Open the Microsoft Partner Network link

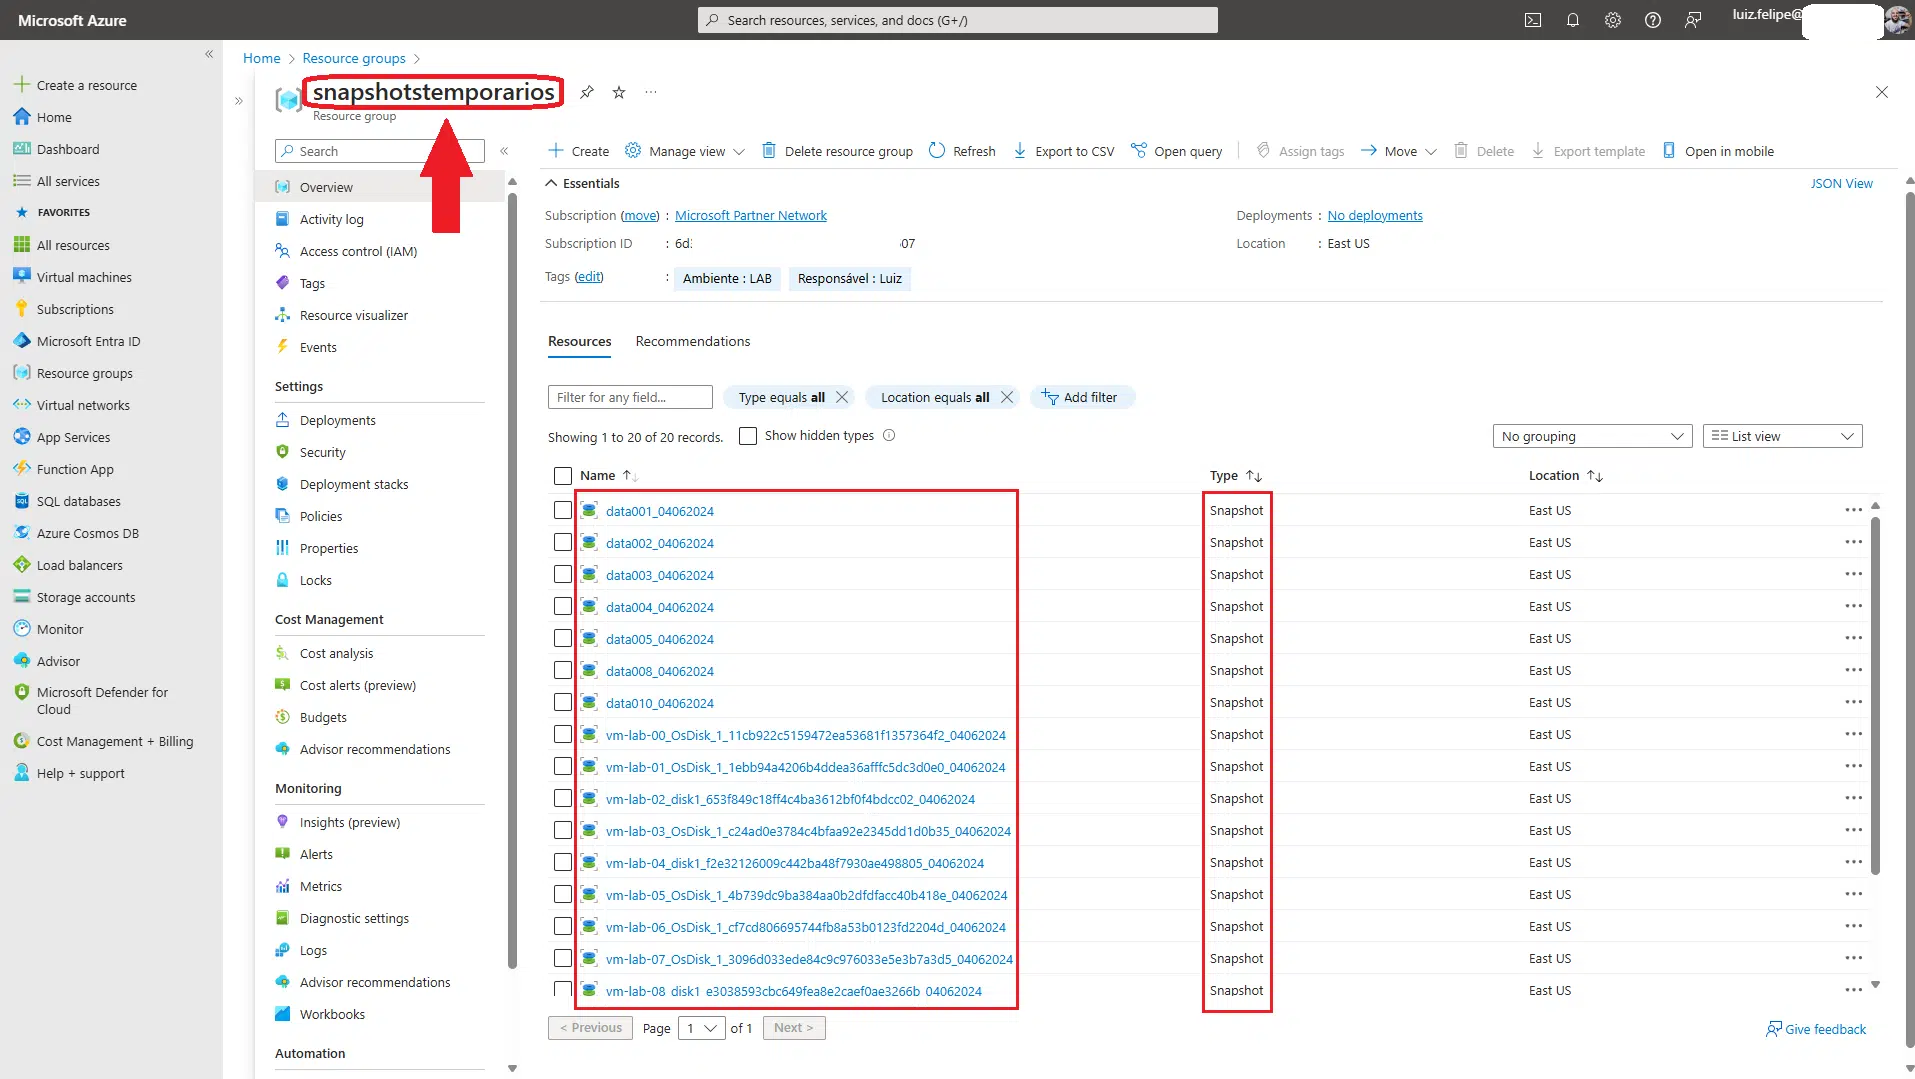(x=750, y=216)
